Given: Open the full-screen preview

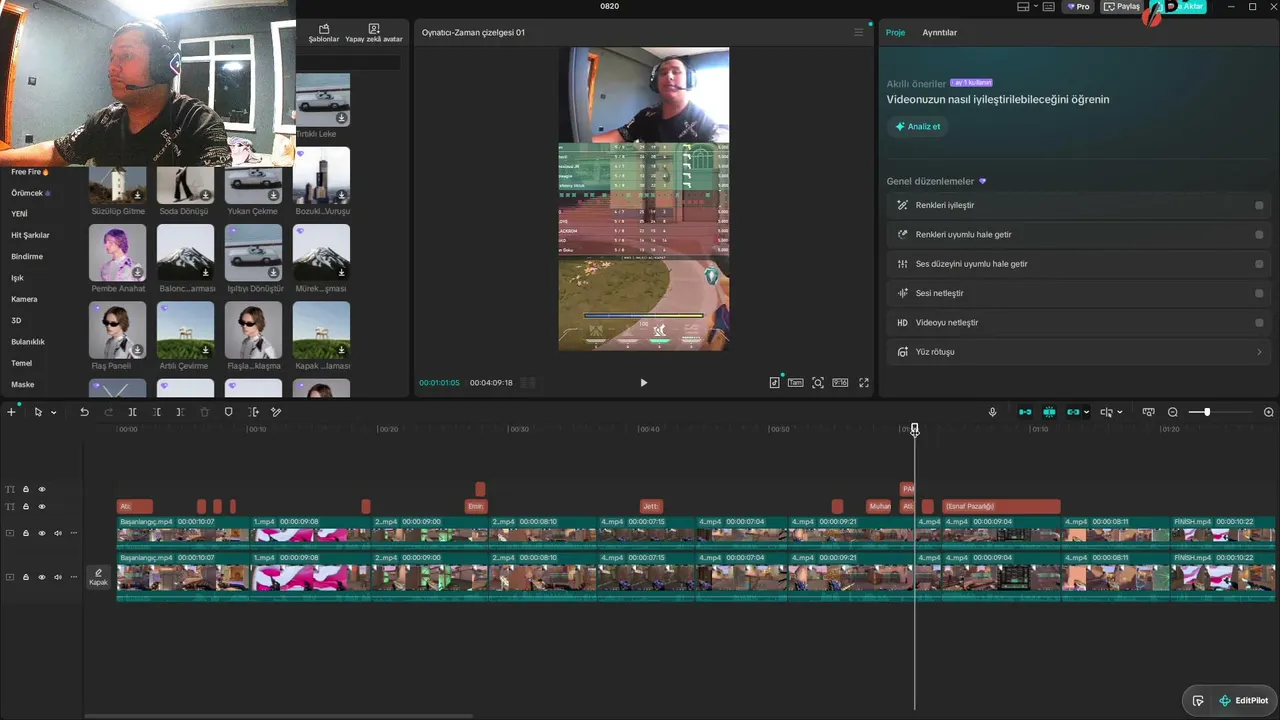Looking at the screenshot, I should coord(864,383).
